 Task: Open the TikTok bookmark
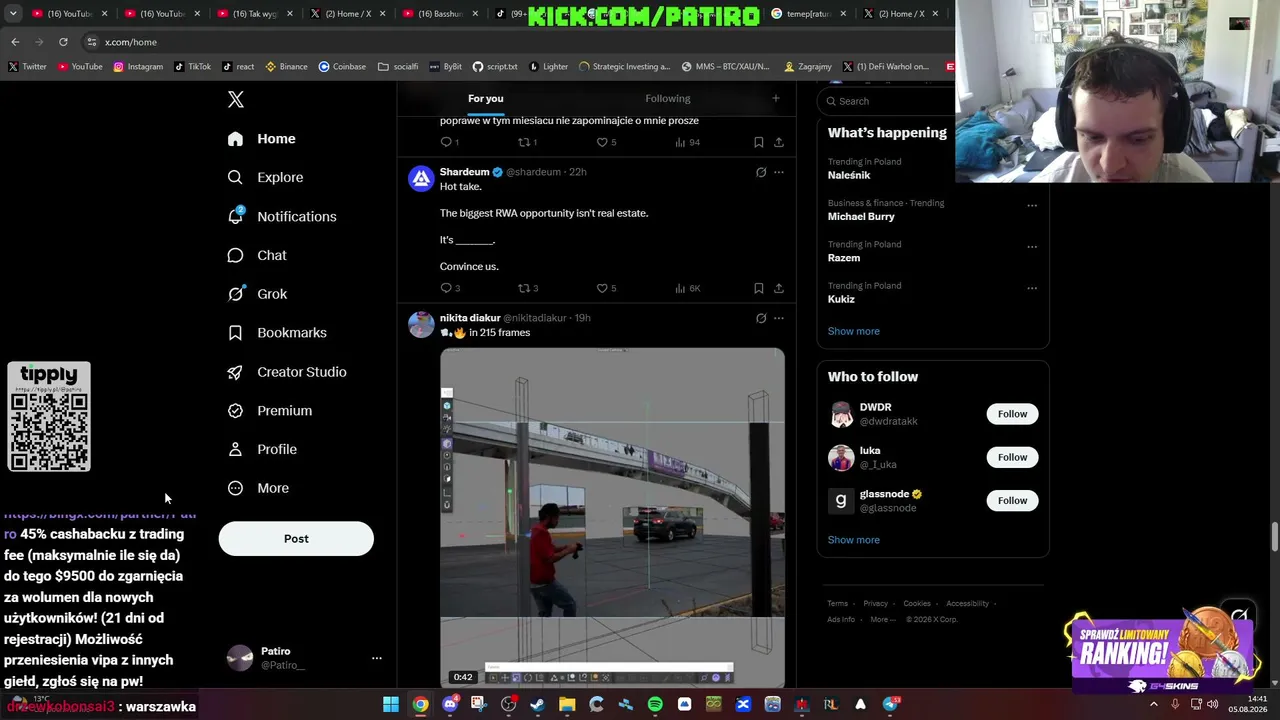(192, 67)
